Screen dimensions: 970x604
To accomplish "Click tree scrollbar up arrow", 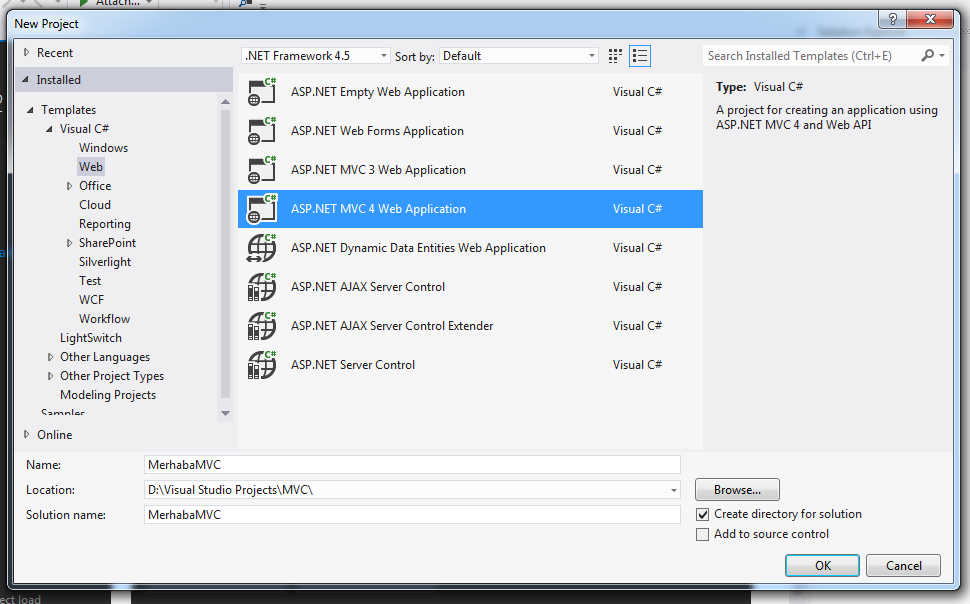I will point(225,101).
